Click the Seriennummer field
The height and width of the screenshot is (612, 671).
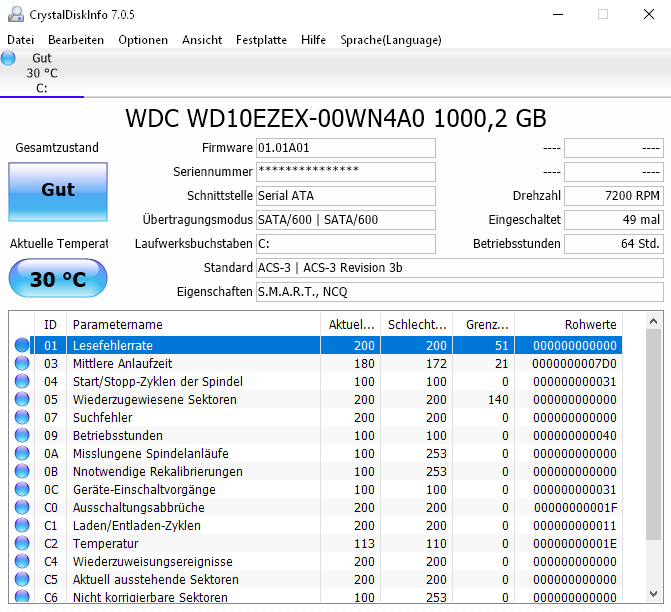pyautogui.click(x=346, y=172)
